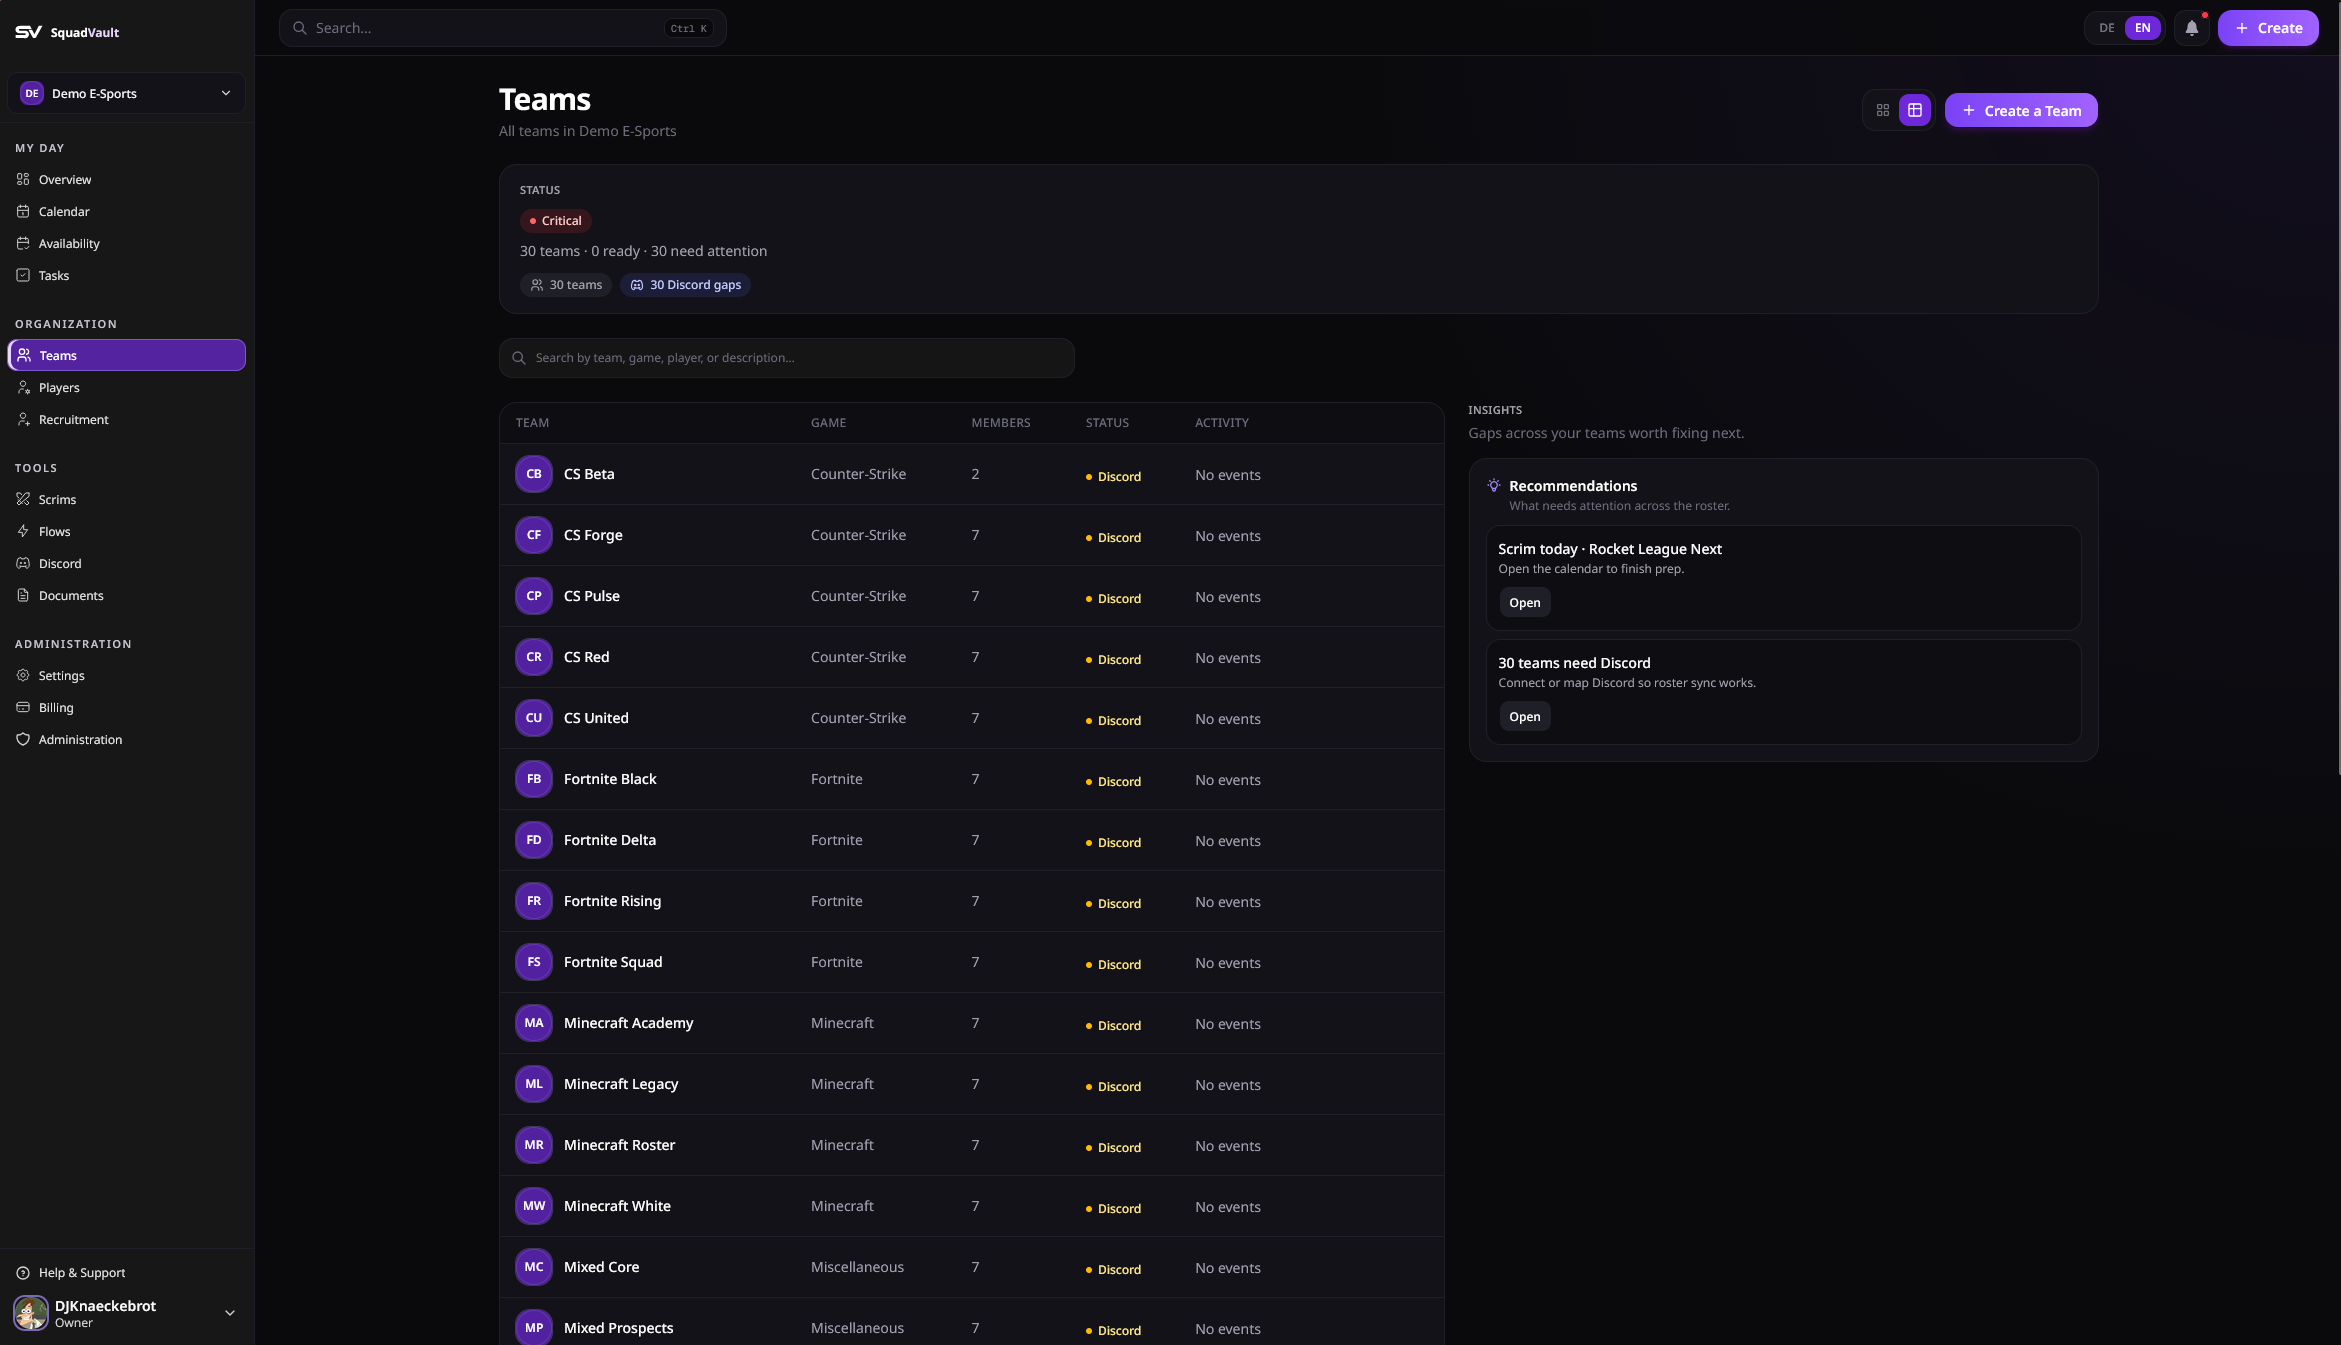Open Help & Support
Screen dimensions: 2341x1345
pyautogui.click(x=126, y=1272)
